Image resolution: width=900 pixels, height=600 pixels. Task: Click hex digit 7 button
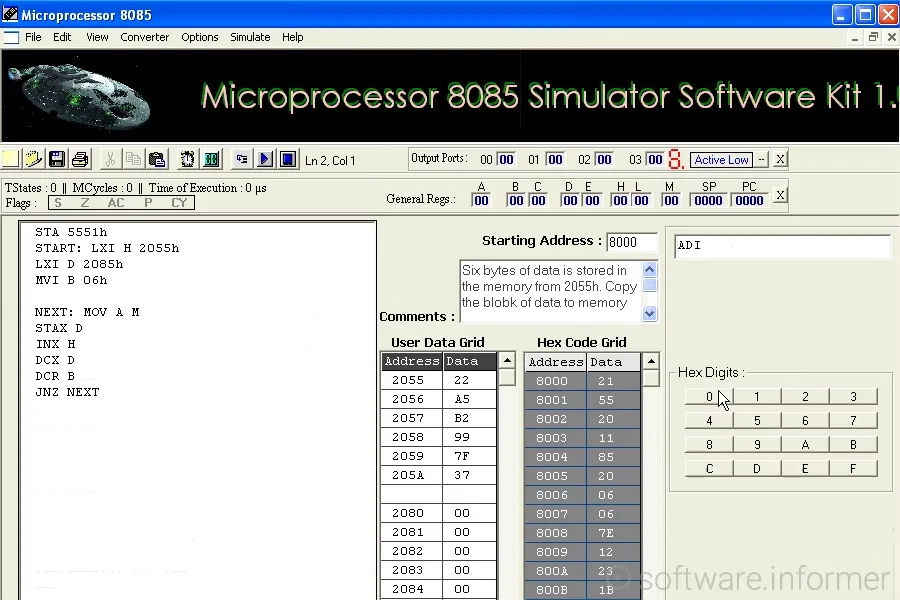(853, 420)
